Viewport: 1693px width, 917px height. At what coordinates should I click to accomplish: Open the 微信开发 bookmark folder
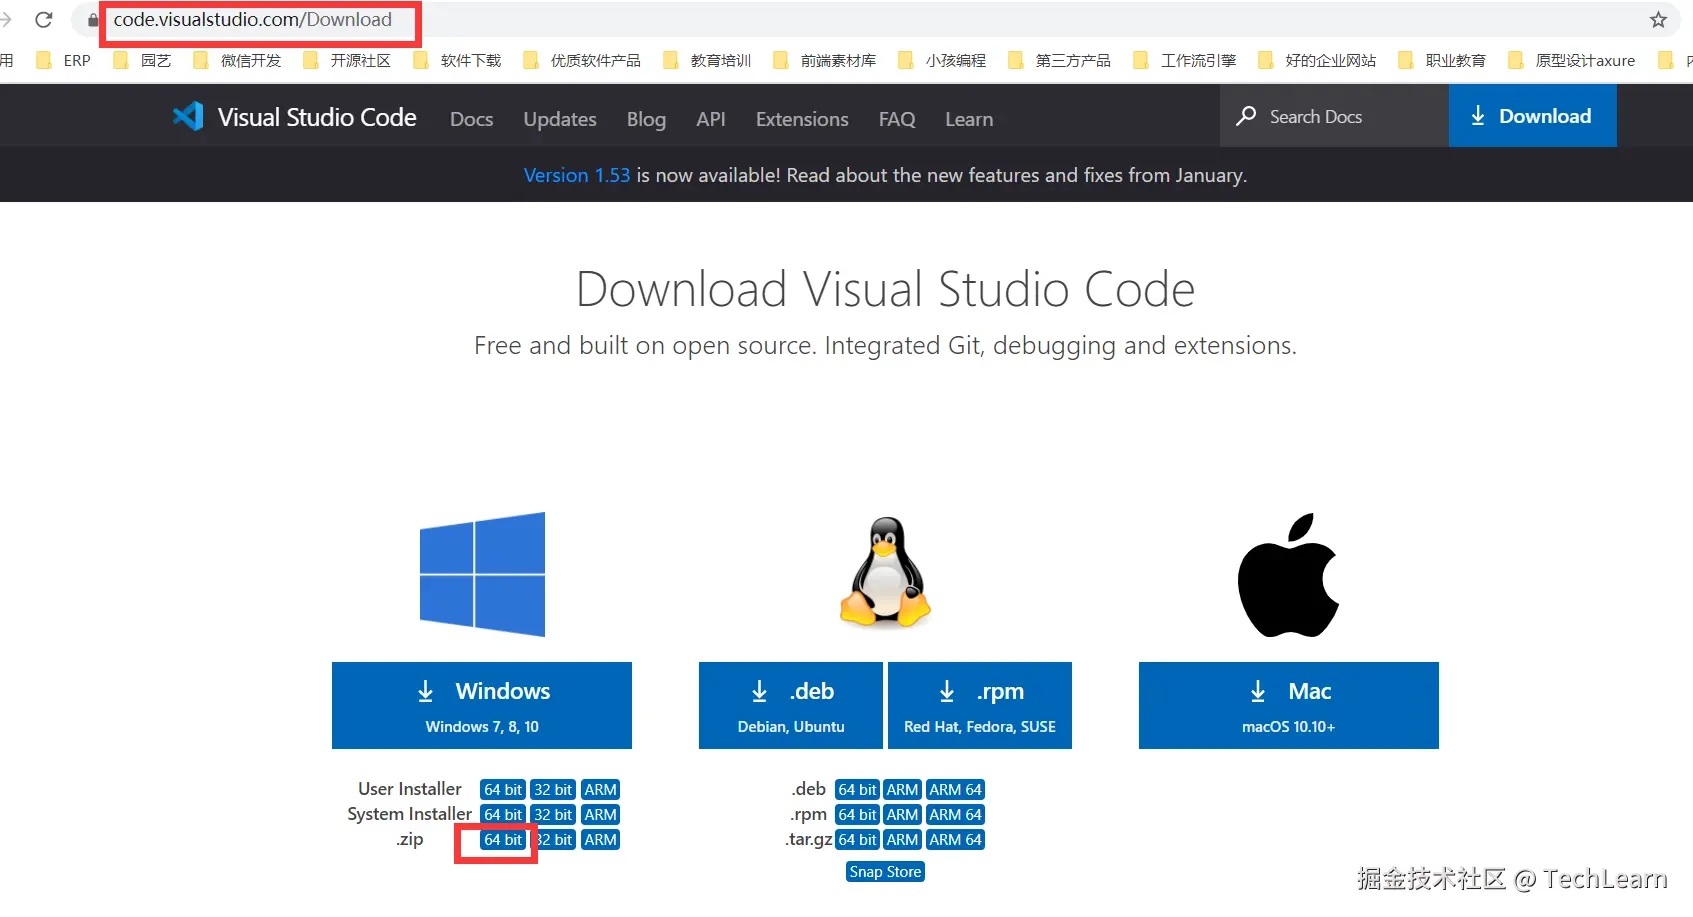pos(237,61)
